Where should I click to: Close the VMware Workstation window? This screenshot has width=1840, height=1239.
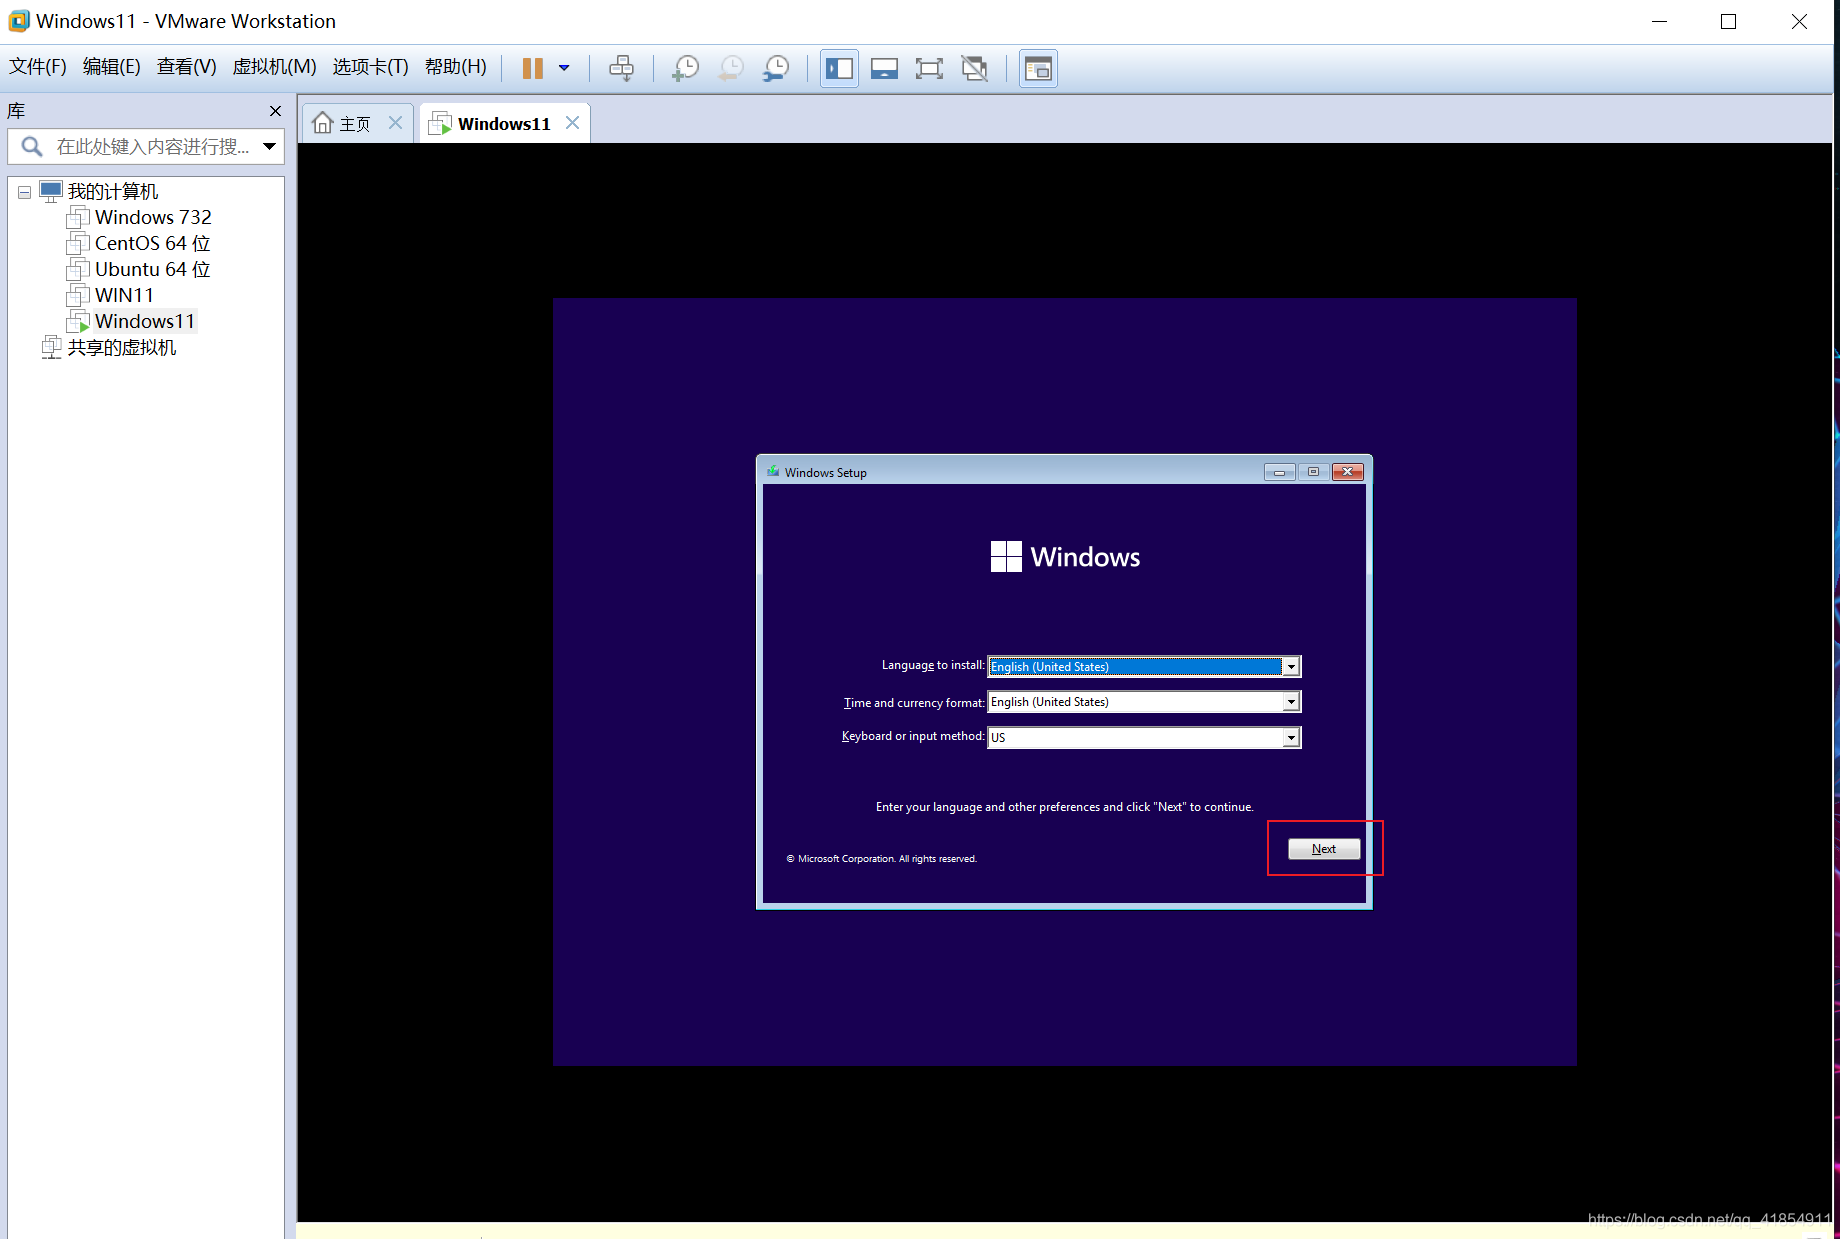(1799, 21)
